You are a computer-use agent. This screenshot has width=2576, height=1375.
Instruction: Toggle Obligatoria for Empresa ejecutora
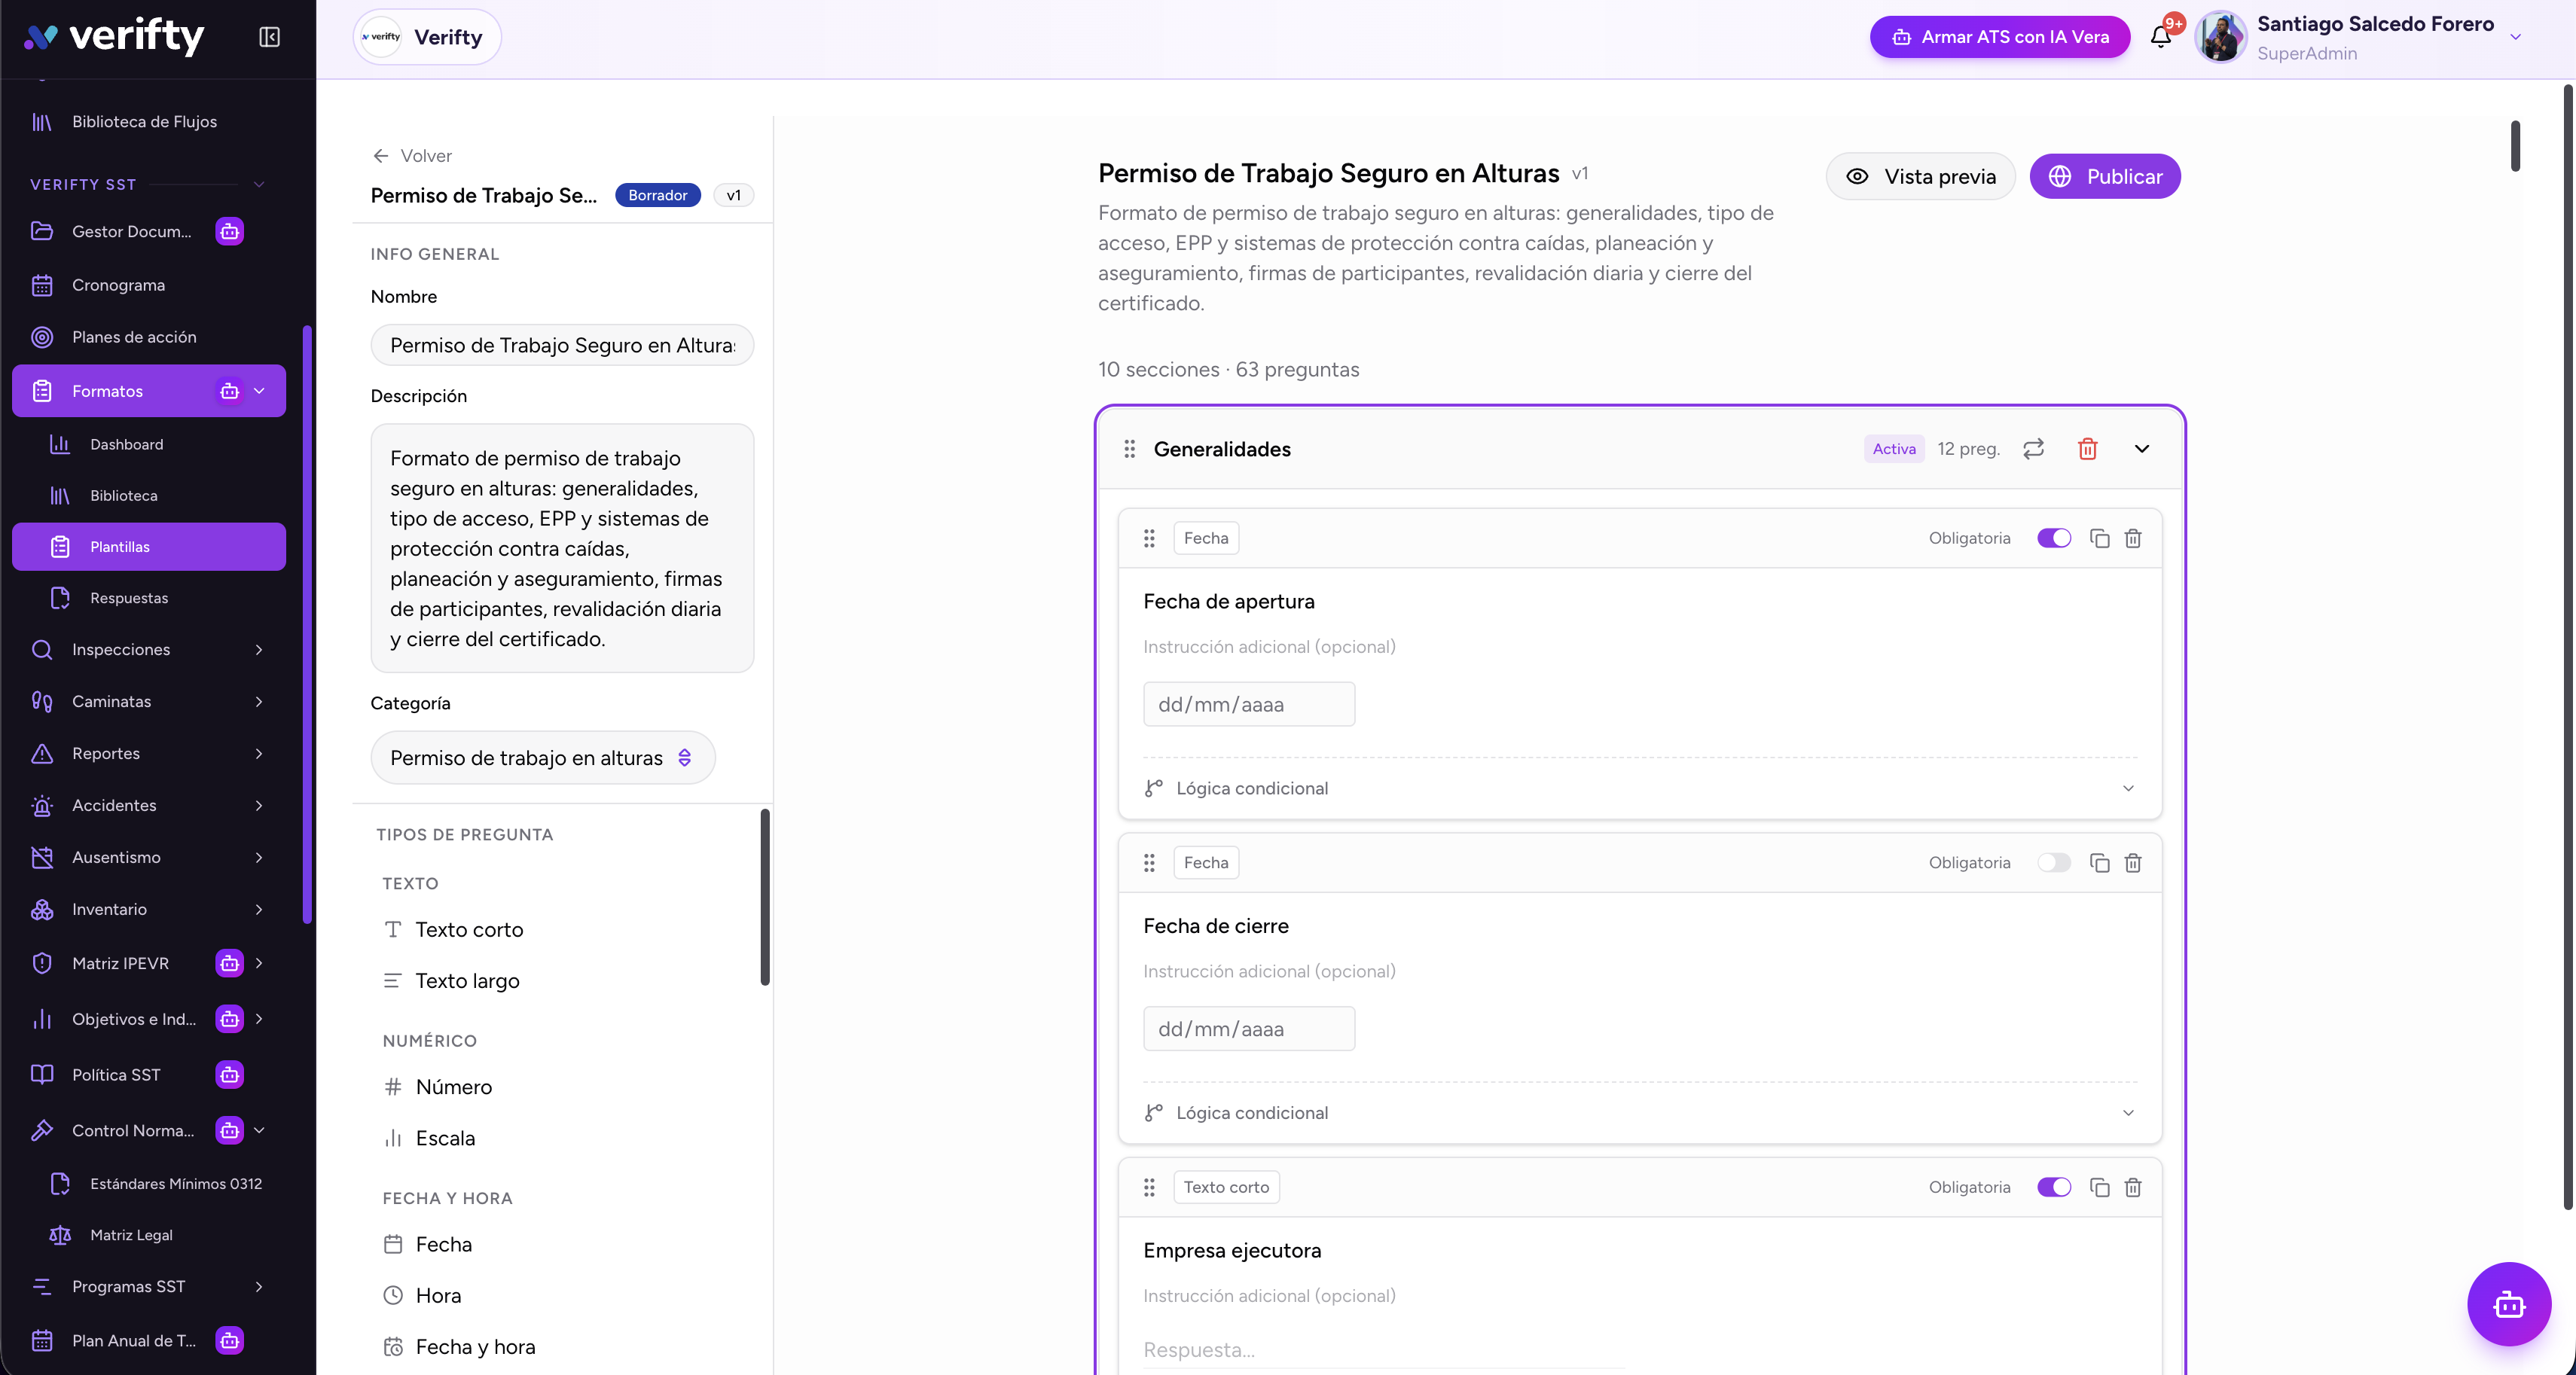coord(2053,1187)
